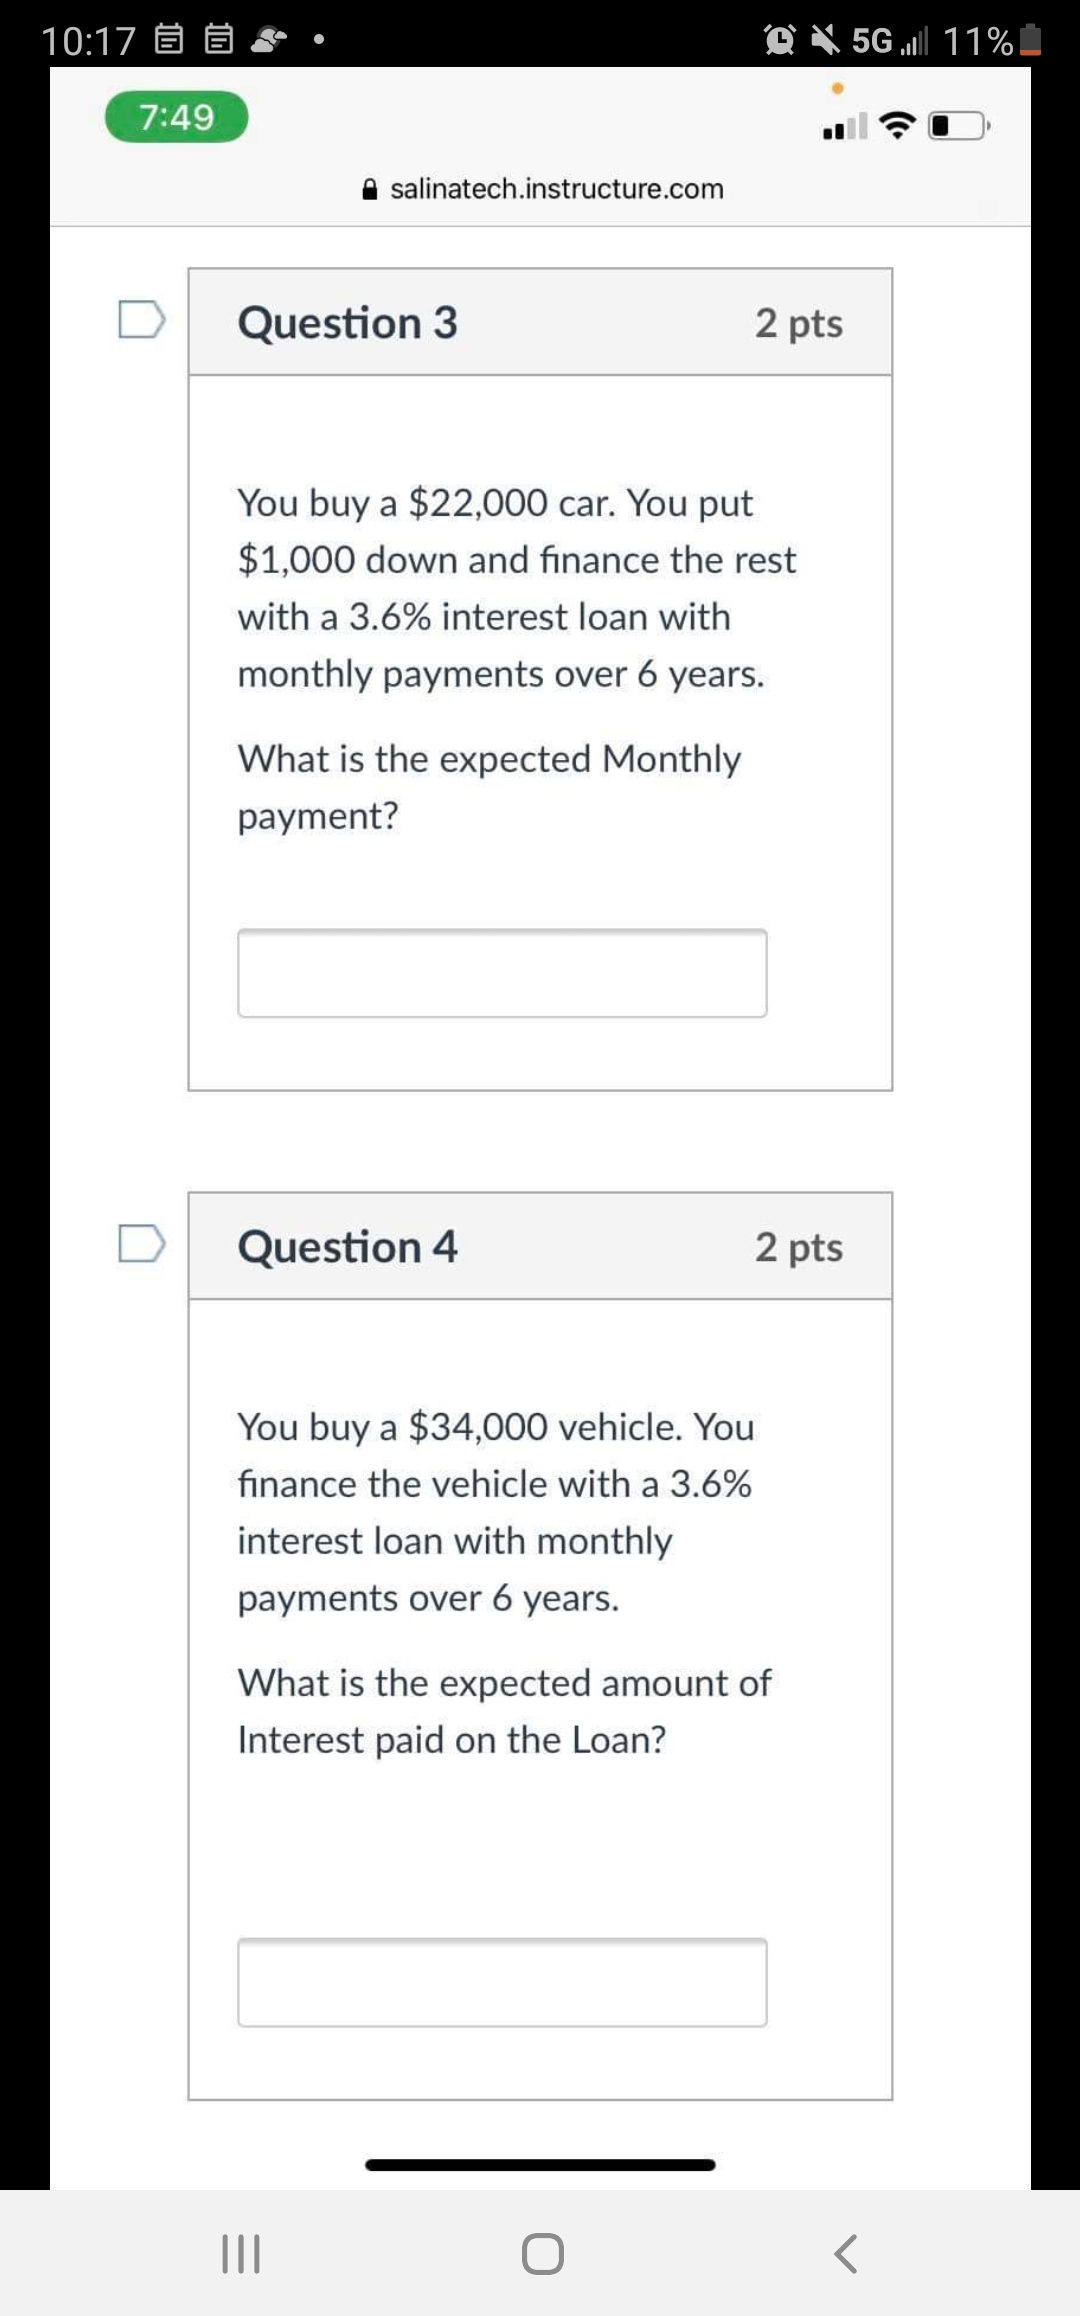Tap the black home indicator bar

click(x=540, y=2165)
